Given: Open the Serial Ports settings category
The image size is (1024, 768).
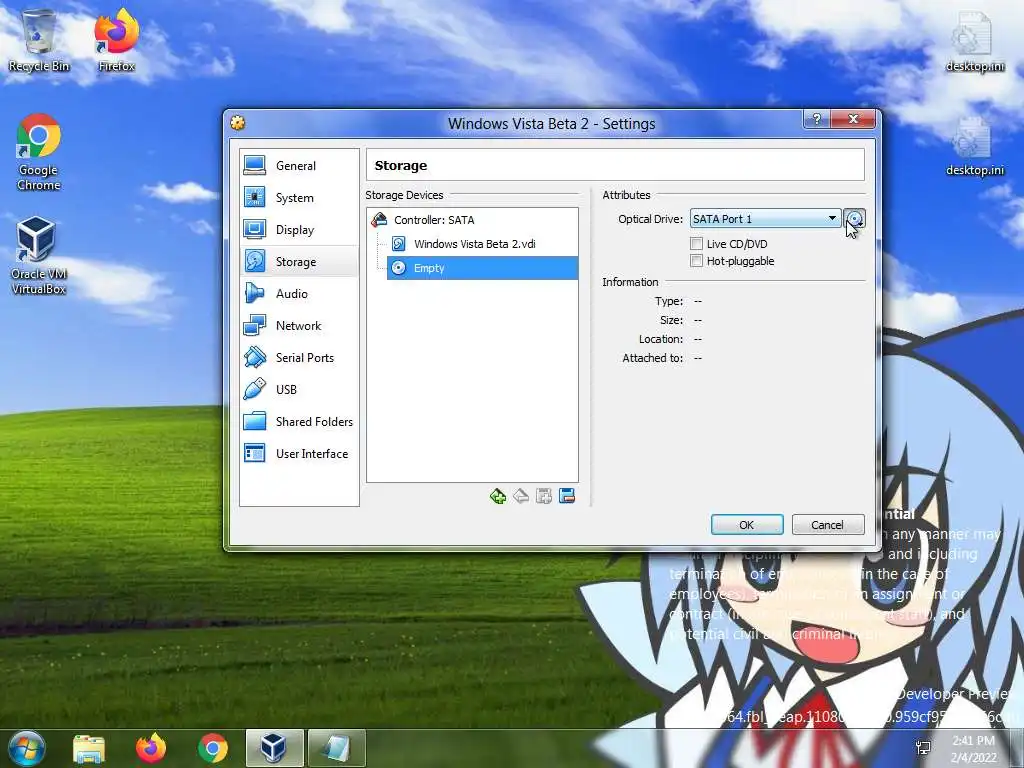Looking at the screenshot, I should 299,358.
